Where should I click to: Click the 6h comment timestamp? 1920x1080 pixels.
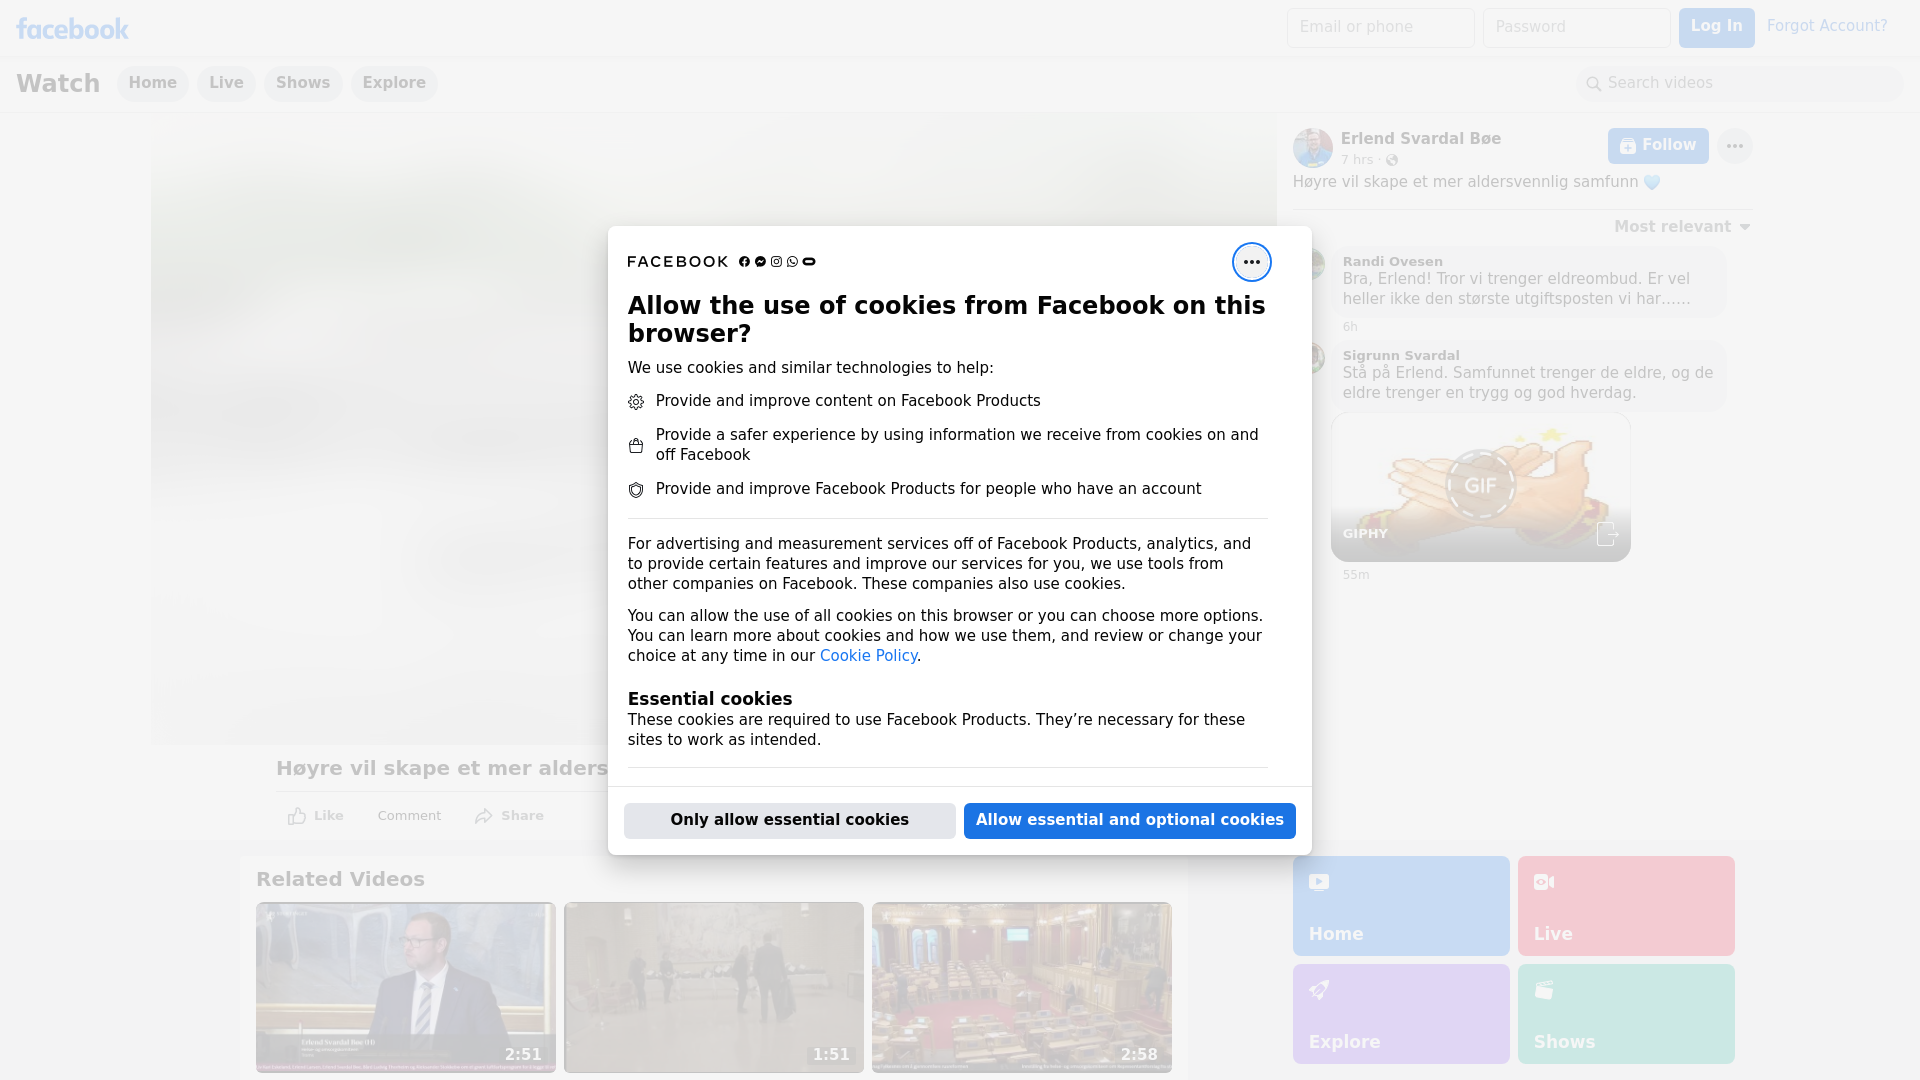pos(1350,327)
